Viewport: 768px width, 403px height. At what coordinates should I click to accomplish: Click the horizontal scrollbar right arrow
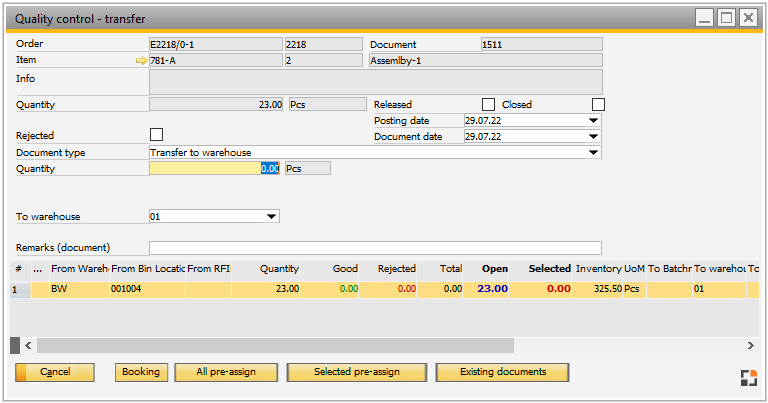coord(750,345)
